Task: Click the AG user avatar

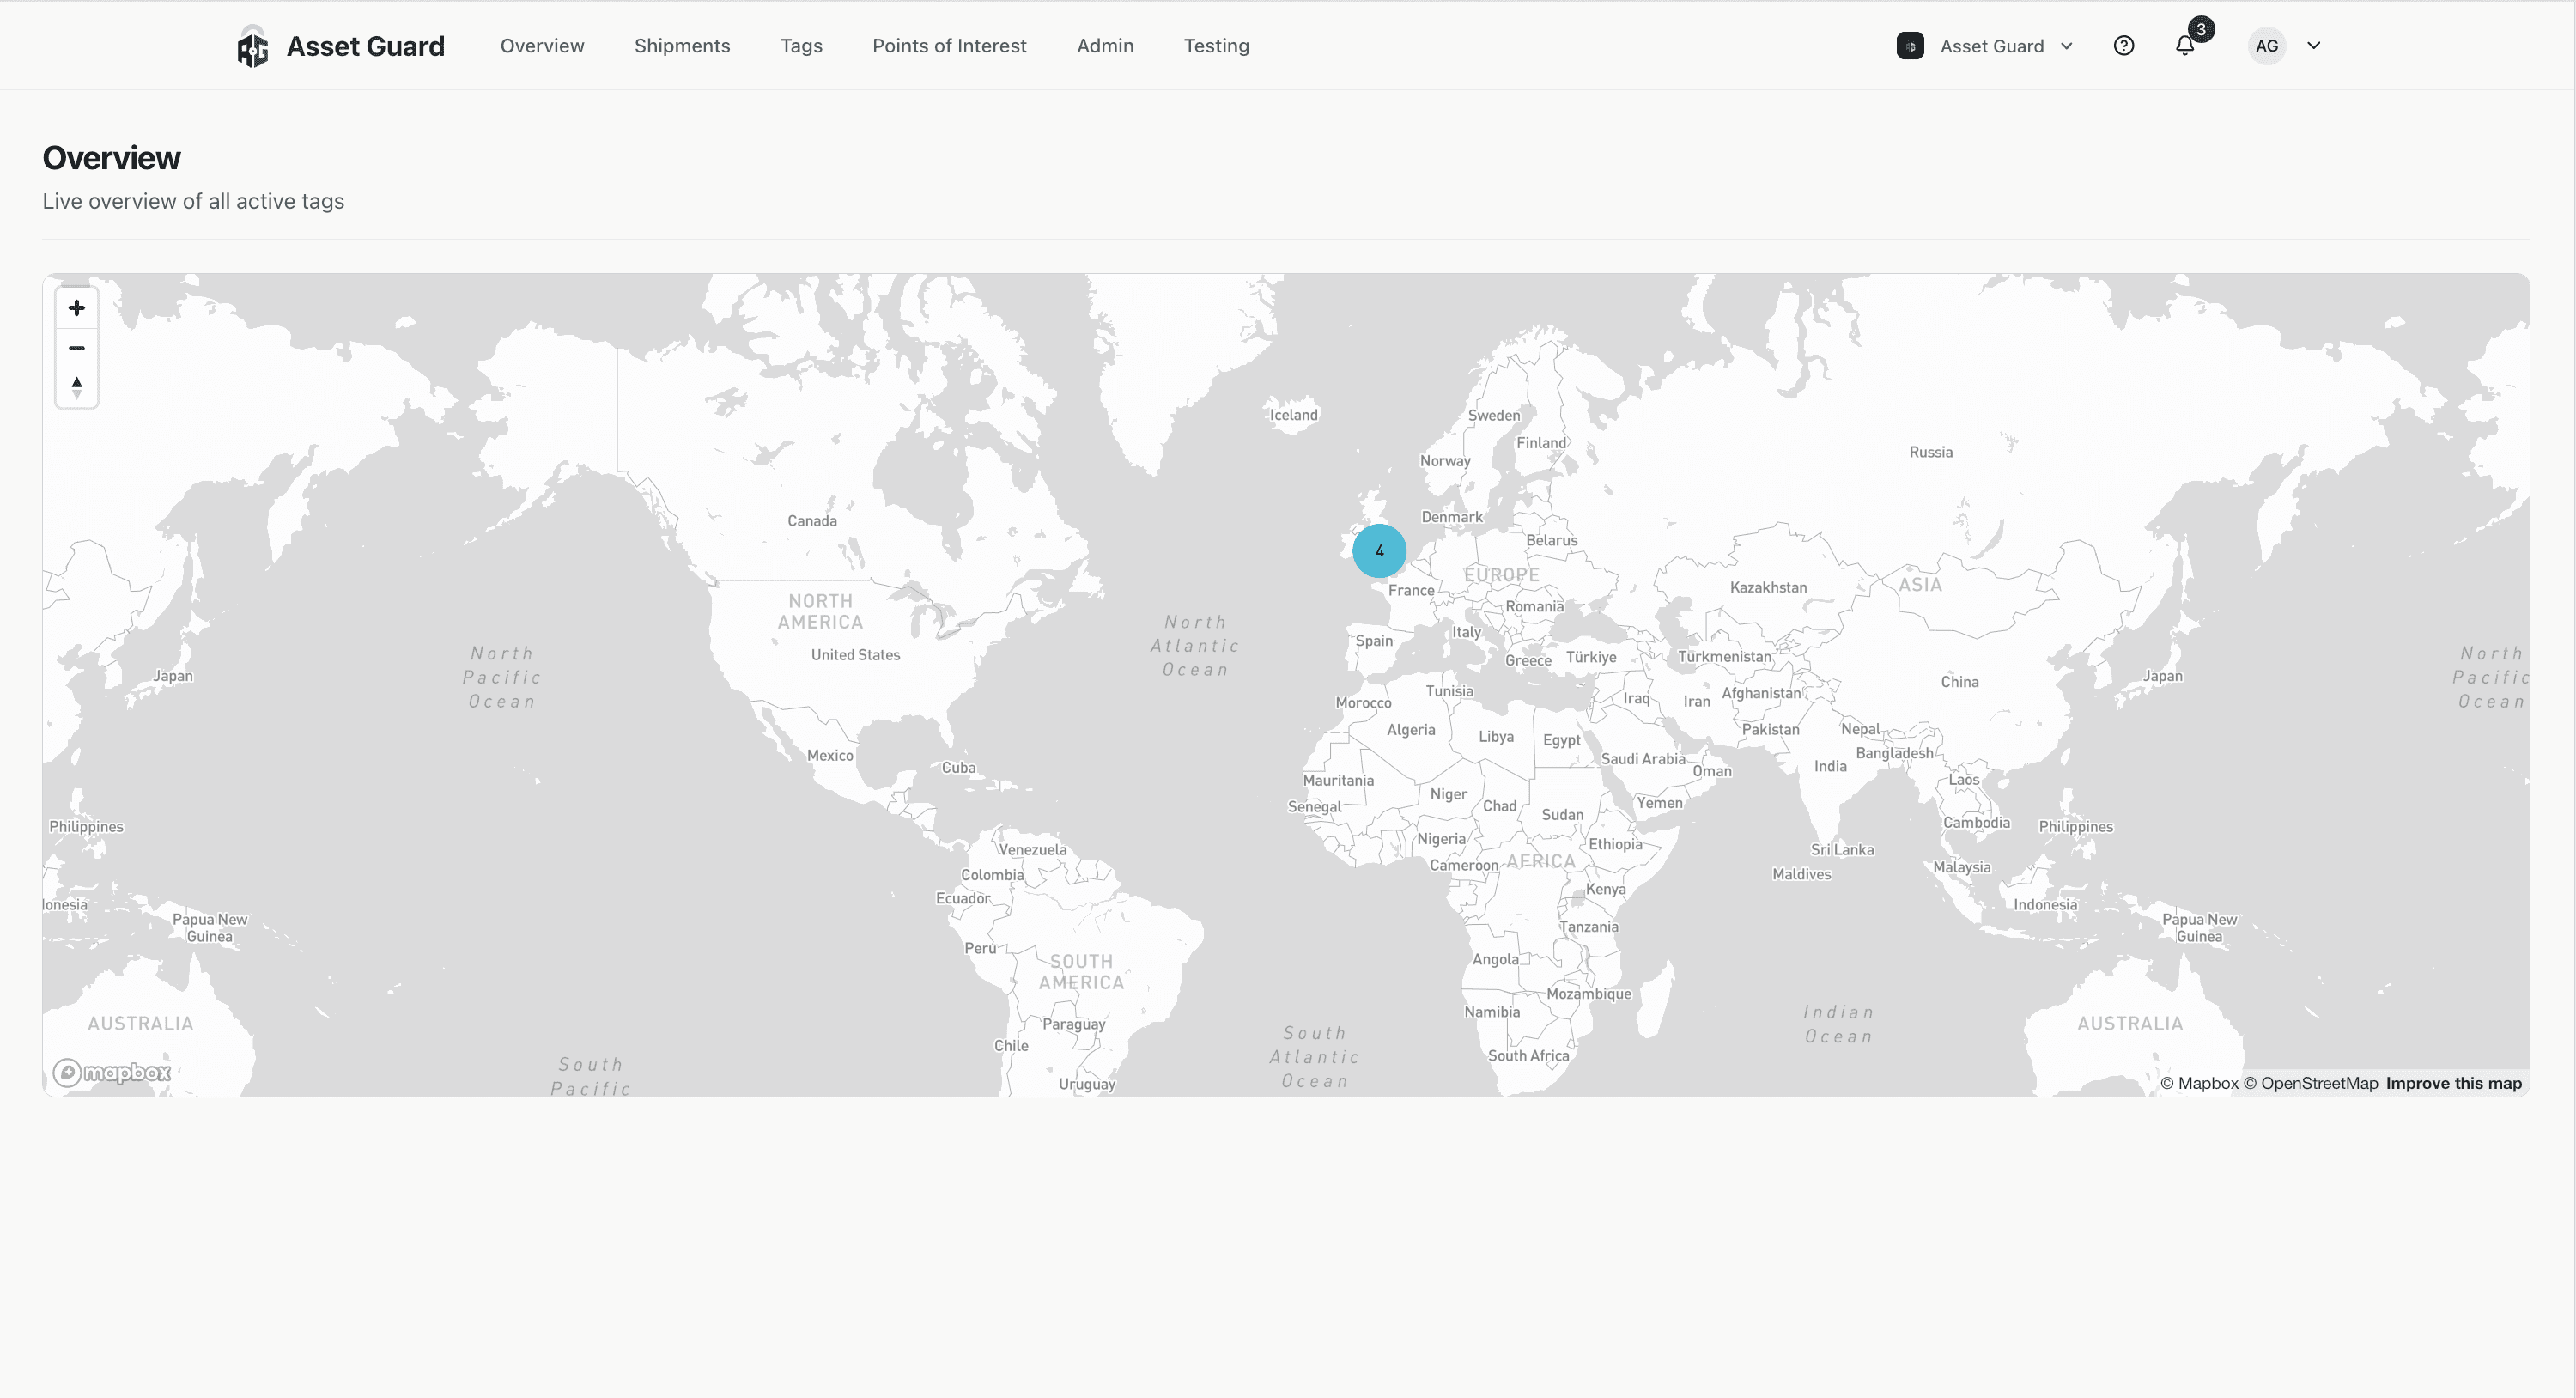Action: coord(2266,46)
